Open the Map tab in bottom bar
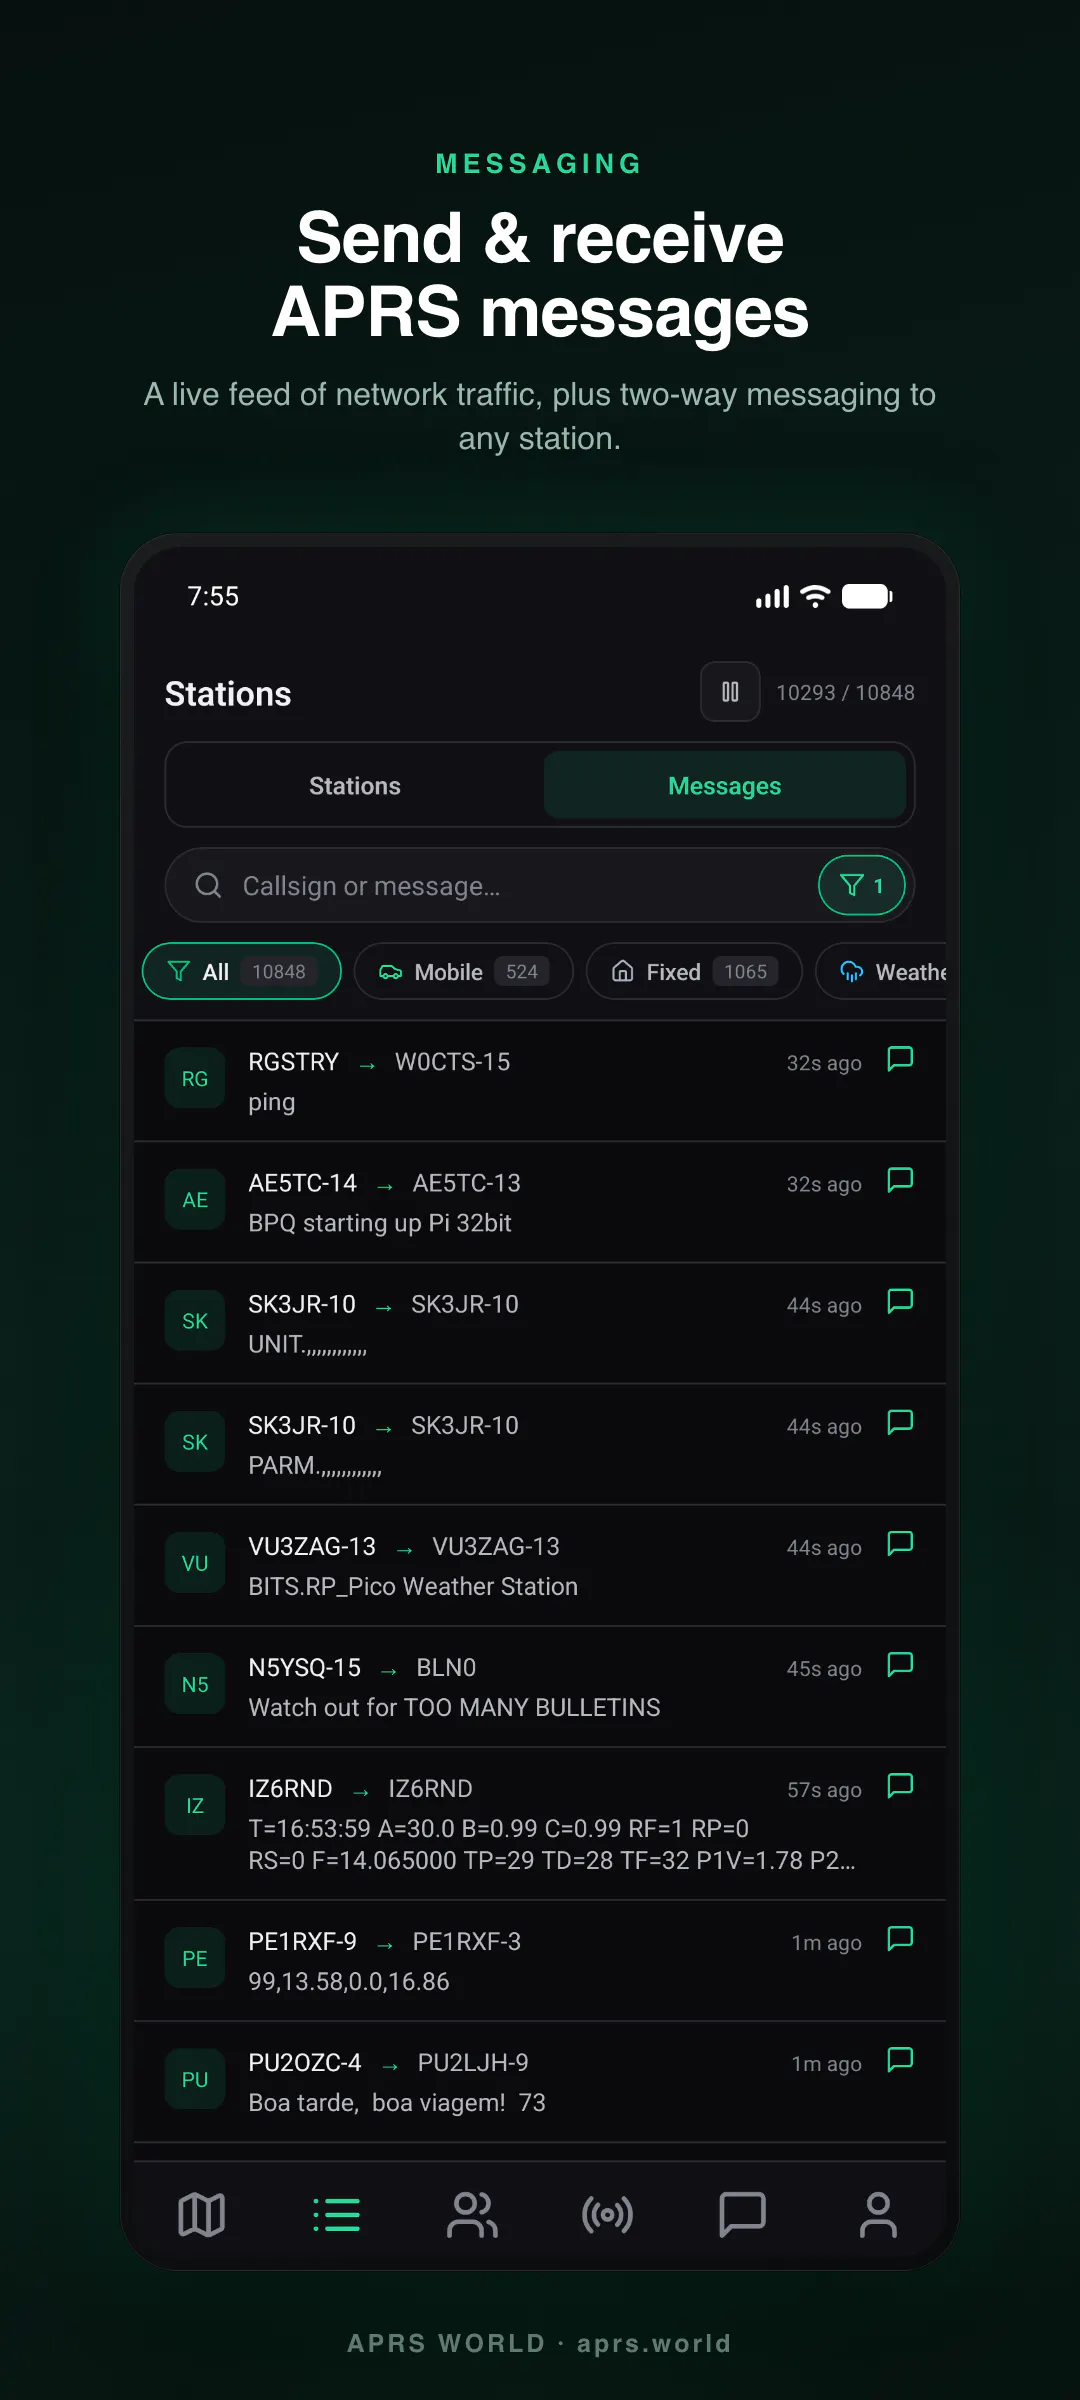 [201, 2215]
